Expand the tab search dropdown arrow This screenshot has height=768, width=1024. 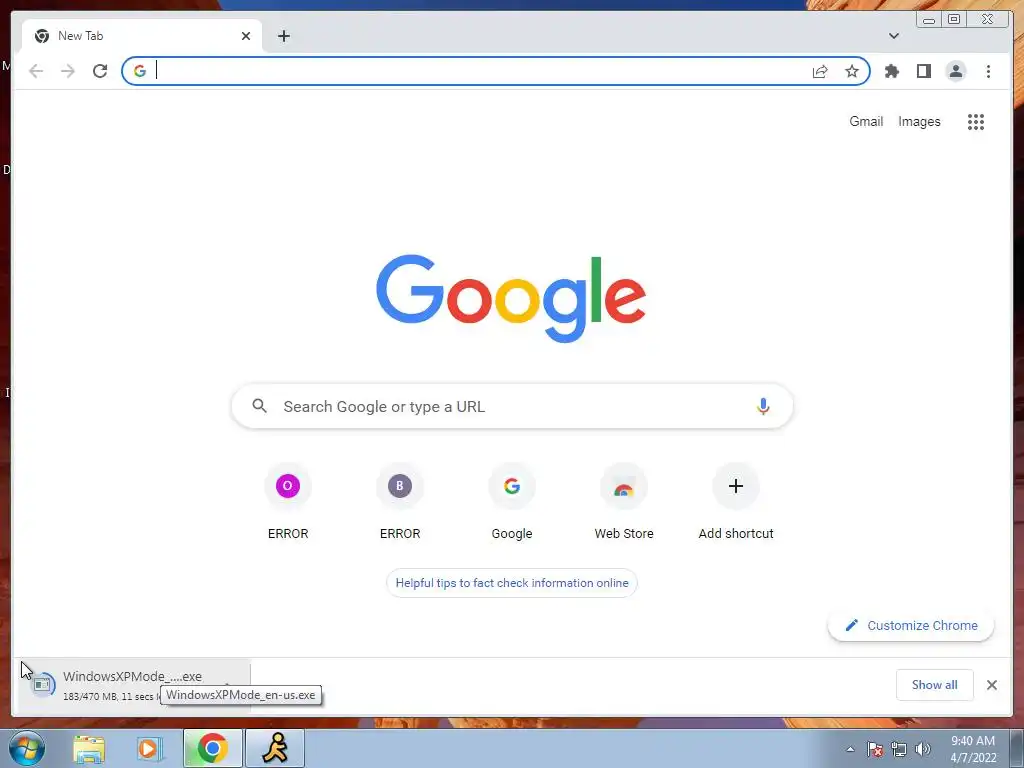click(x=894, y=36)
